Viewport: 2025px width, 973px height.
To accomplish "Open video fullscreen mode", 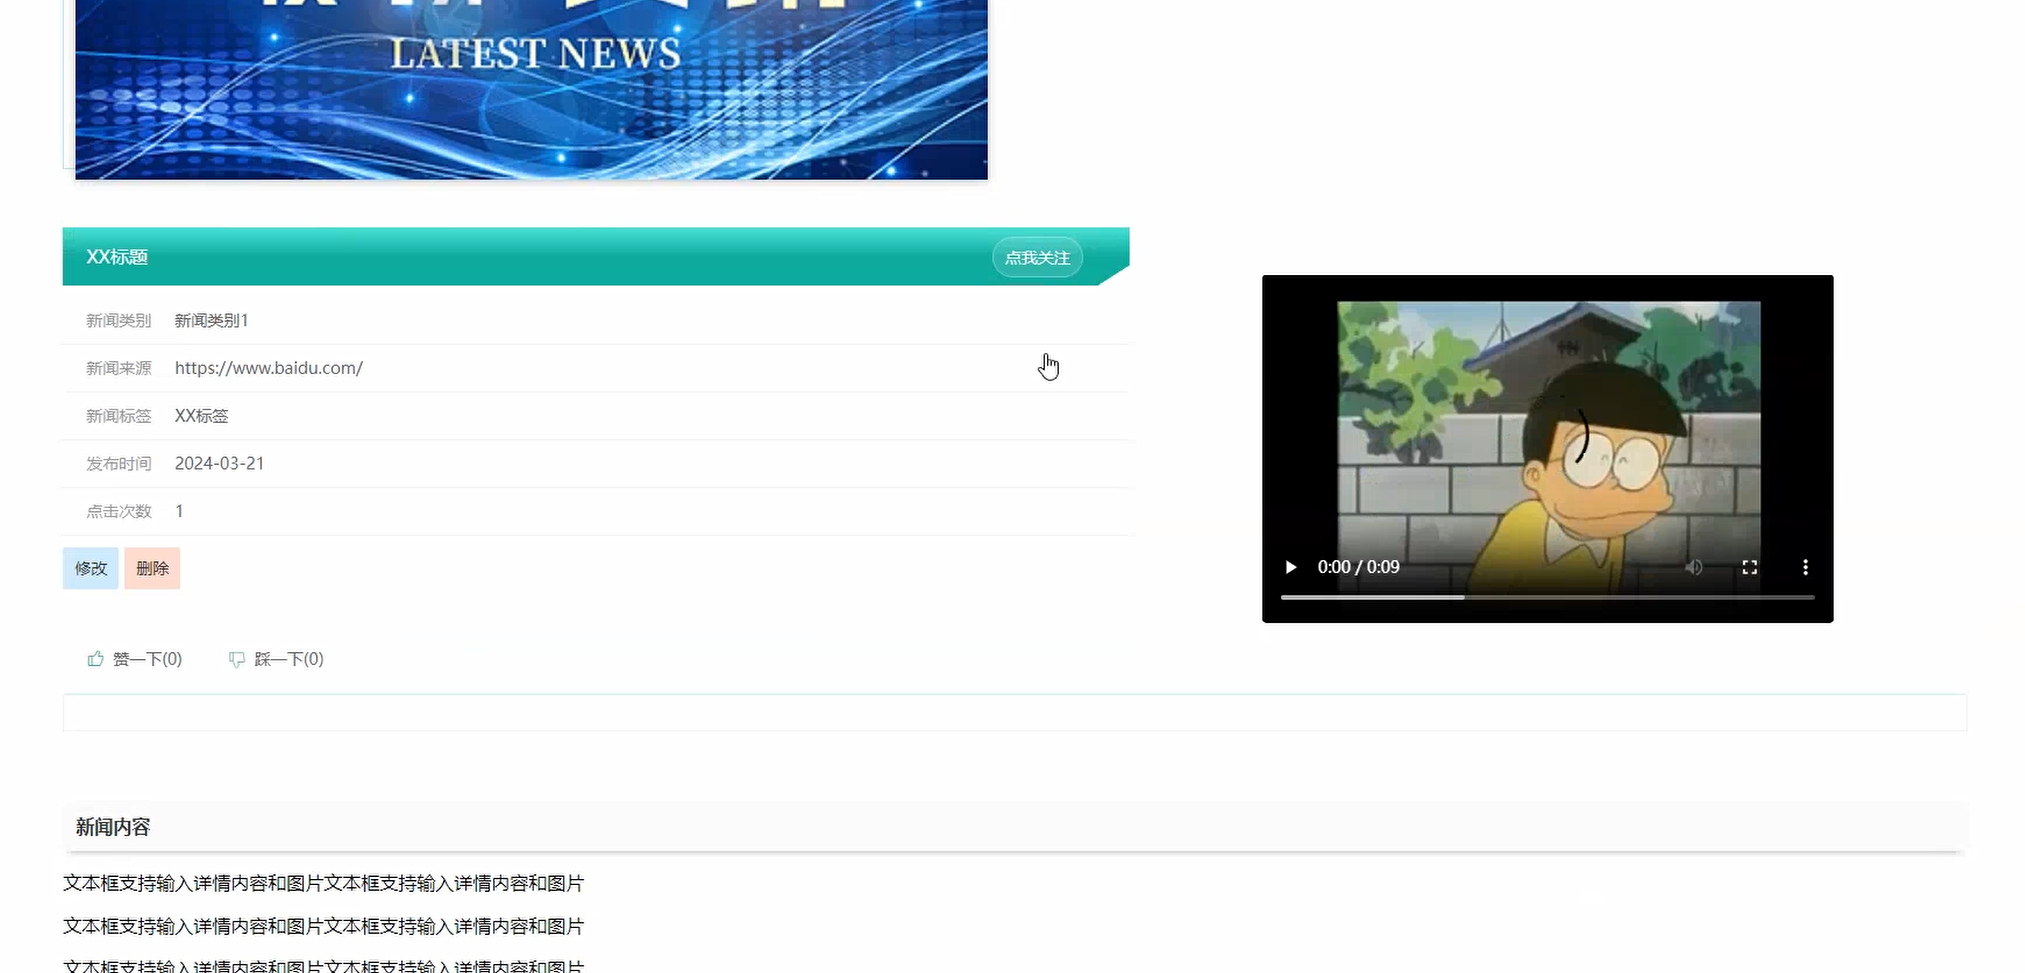I will pyautogui.click(x=1749, y=567).
